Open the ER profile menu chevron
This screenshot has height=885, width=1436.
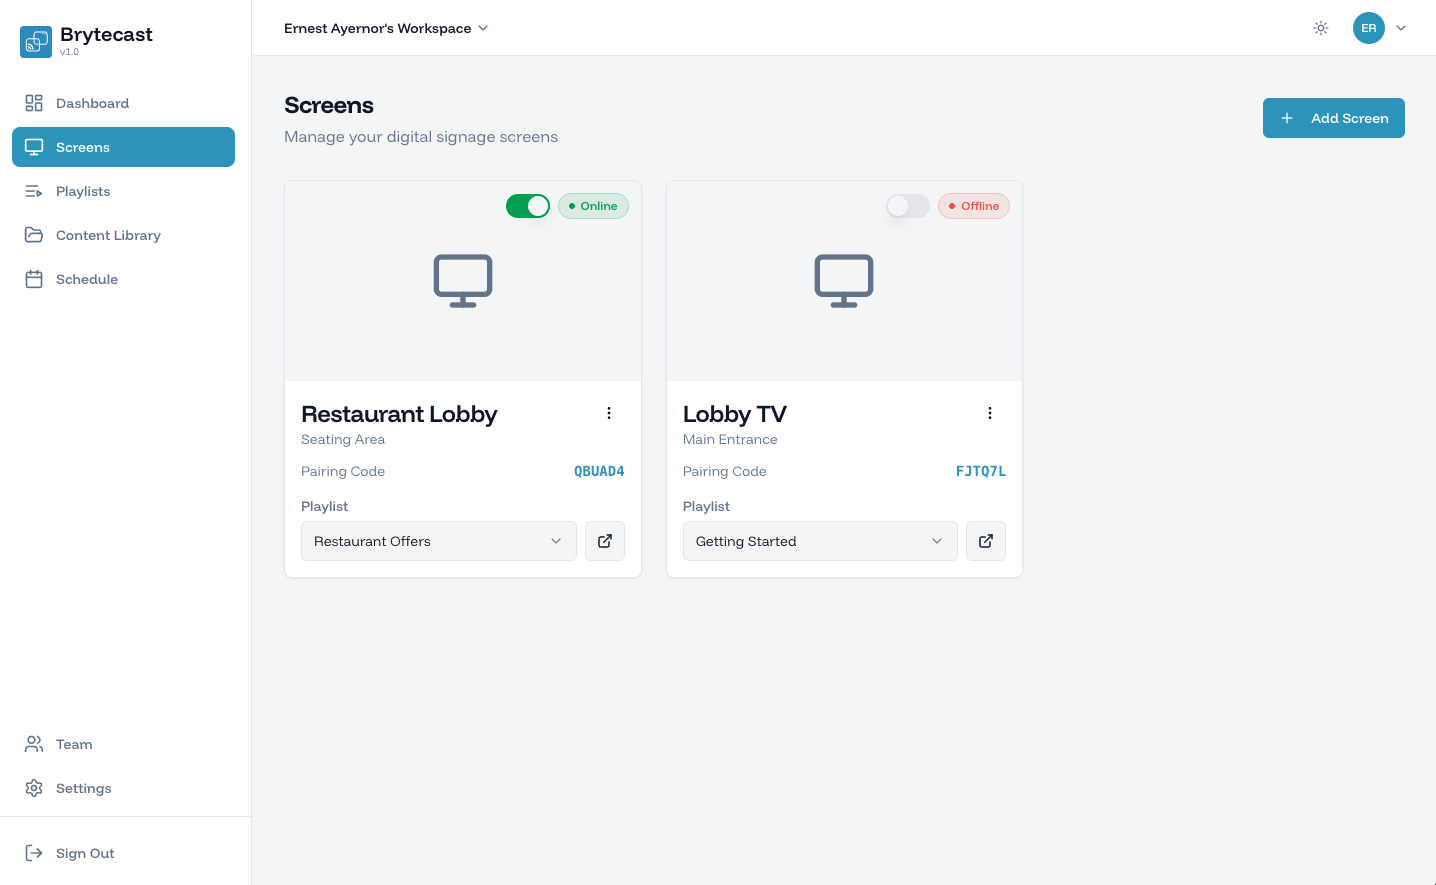coord(1400,28)
